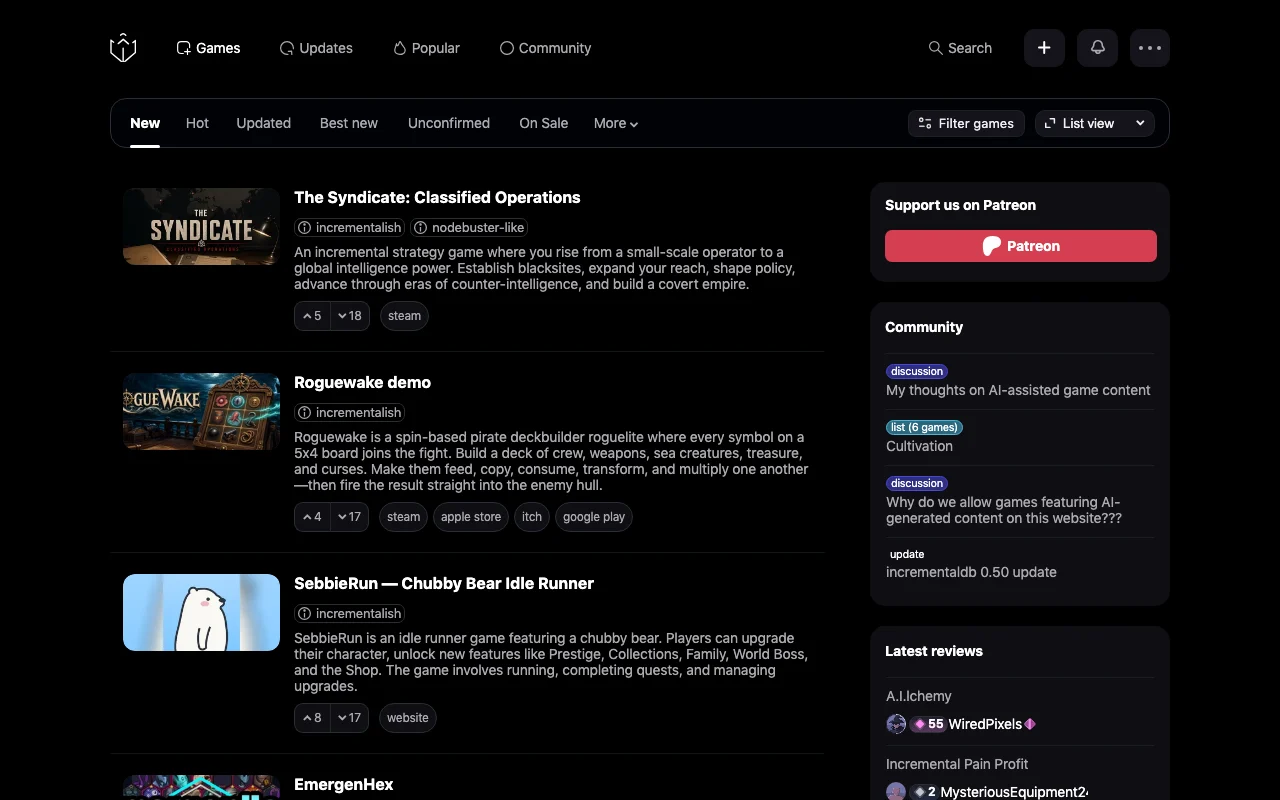The height and width of the screenshot is (800, 1280).
Task: Open the Search field
Action: [x=960, y=48]
